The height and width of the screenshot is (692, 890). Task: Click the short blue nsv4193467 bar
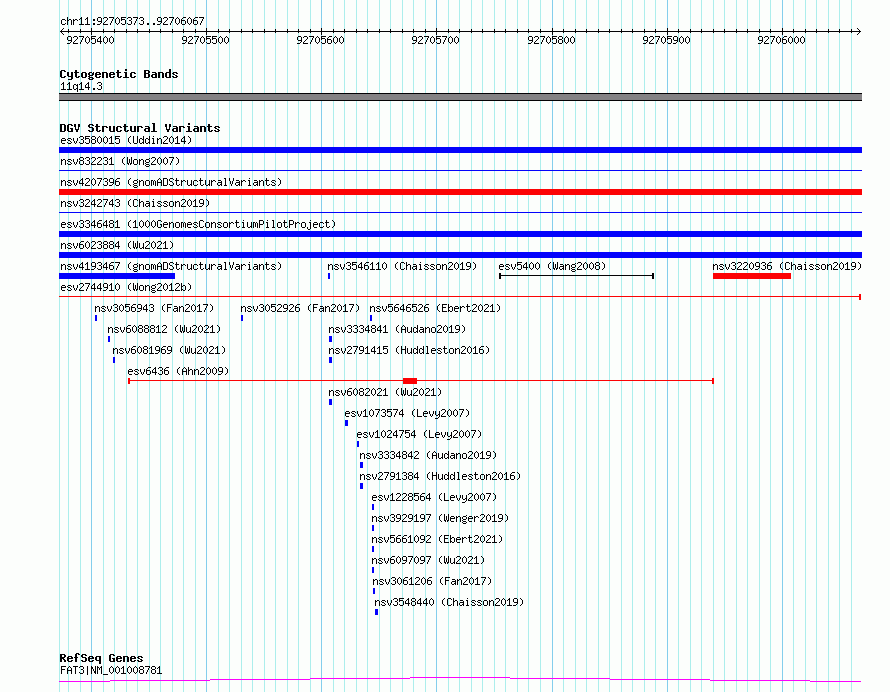117,276
